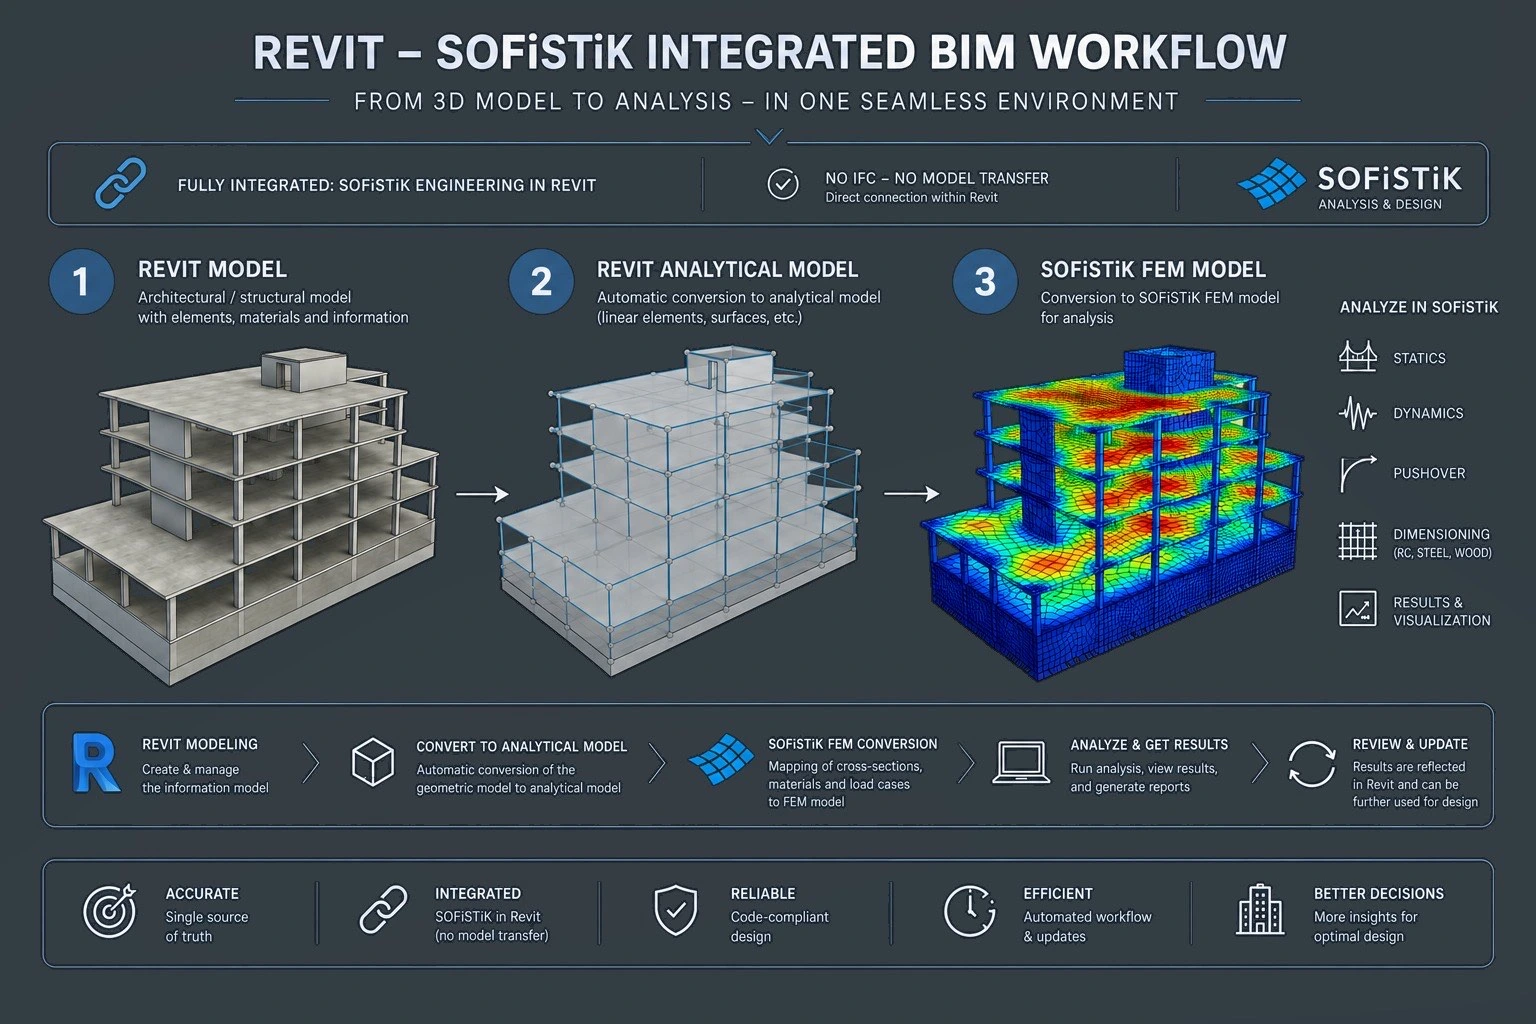
Task: Select "DIMENSIONING (RC, STEEL, WOOD)" label
Action: 1442,543
